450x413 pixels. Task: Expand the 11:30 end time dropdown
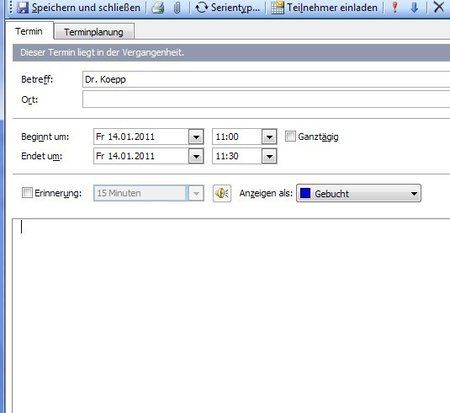[x=269, y=156]
